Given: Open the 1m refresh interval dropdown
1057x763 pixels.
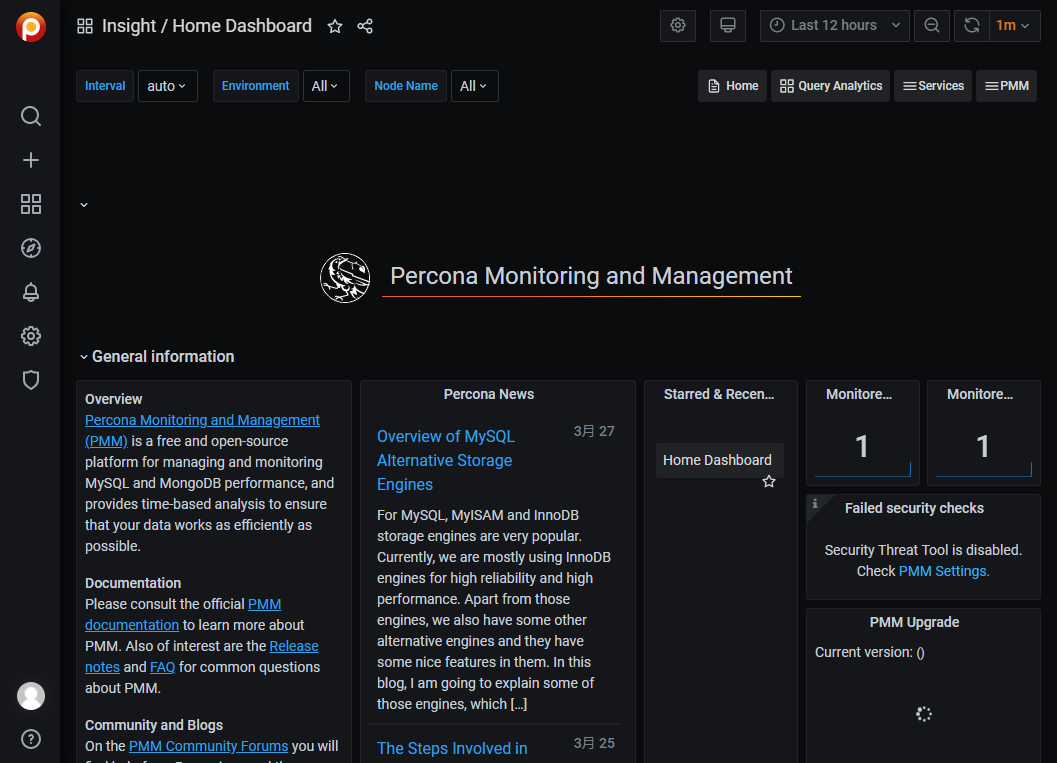Looking at the screenshot, I should tap(1013, 26).
